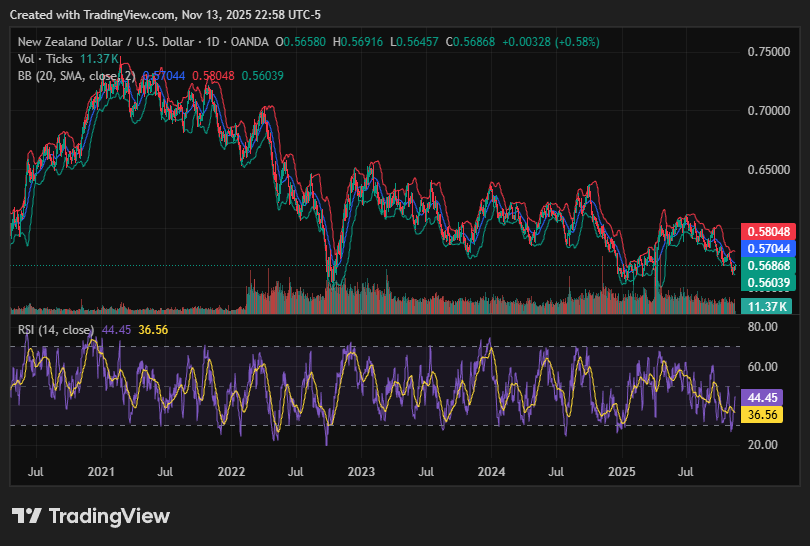
Task: Click the green 0.56868 current price tag
Action: [769, 266]
